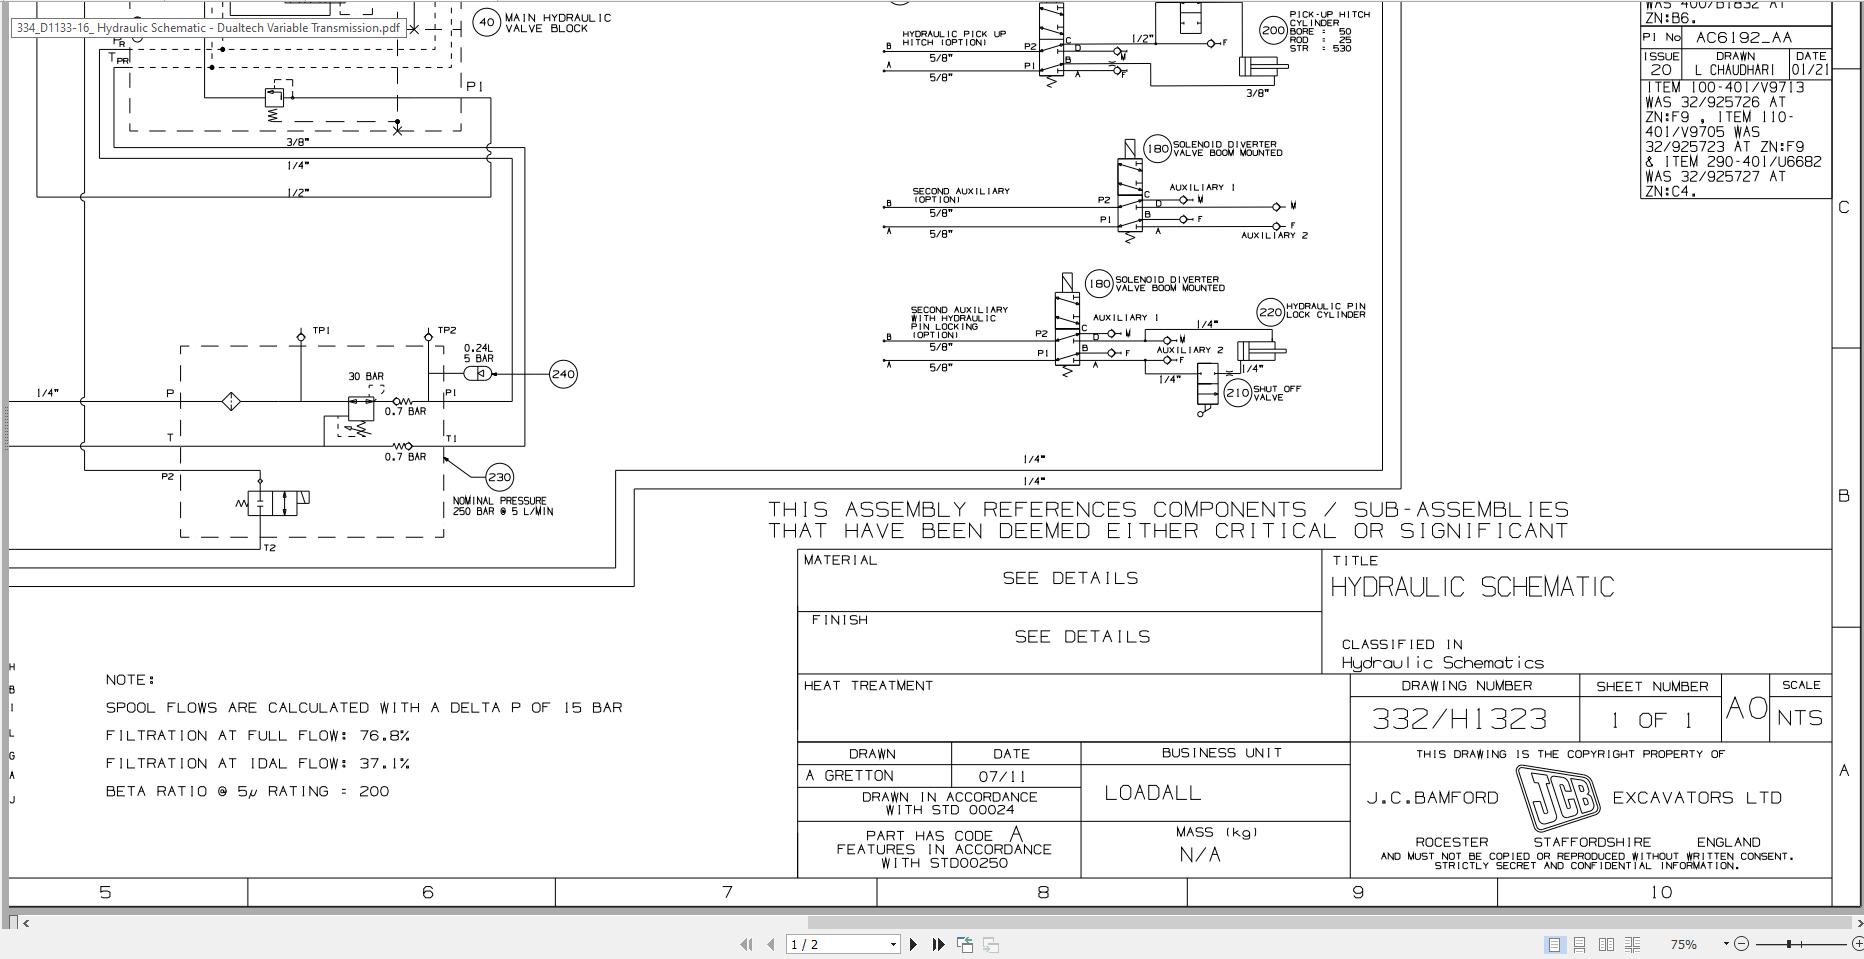Click the FILTRATION AT FULL FLOW note
Image resolution: width=1864 pixels, height=959 pixels.
pyautogui.click(x=258, y=735)
